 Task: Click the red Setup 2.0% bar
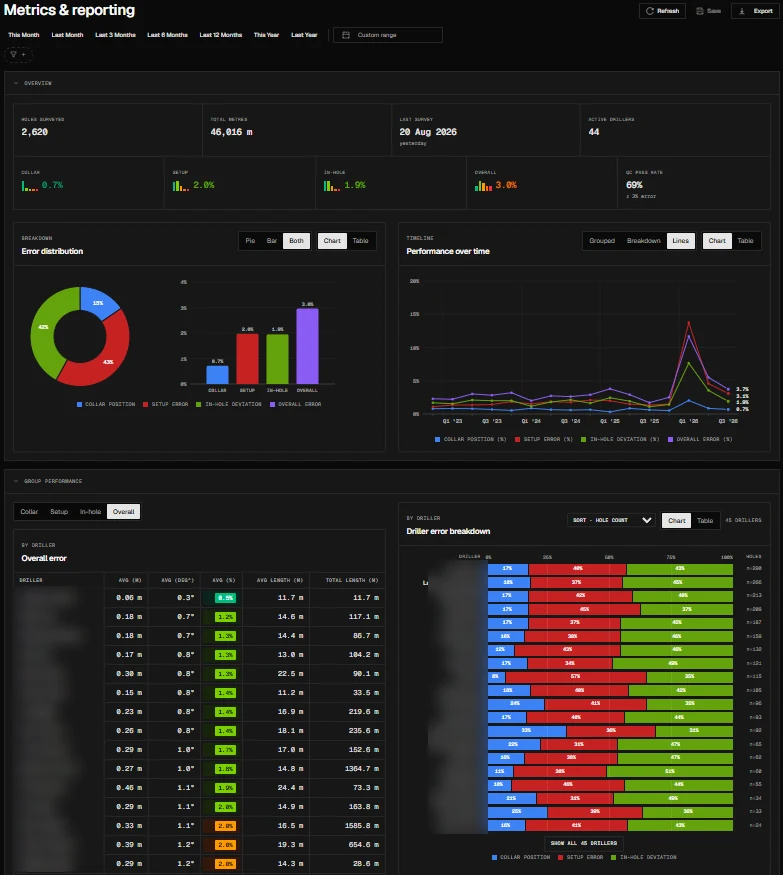[x=247, y=359]
